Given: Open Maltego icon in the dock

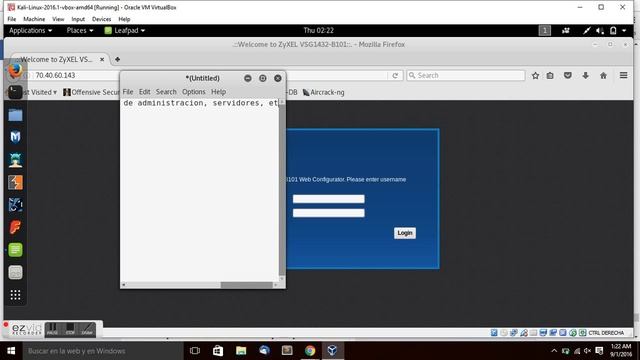Looking at the screenshot, I should click(15, 204).
